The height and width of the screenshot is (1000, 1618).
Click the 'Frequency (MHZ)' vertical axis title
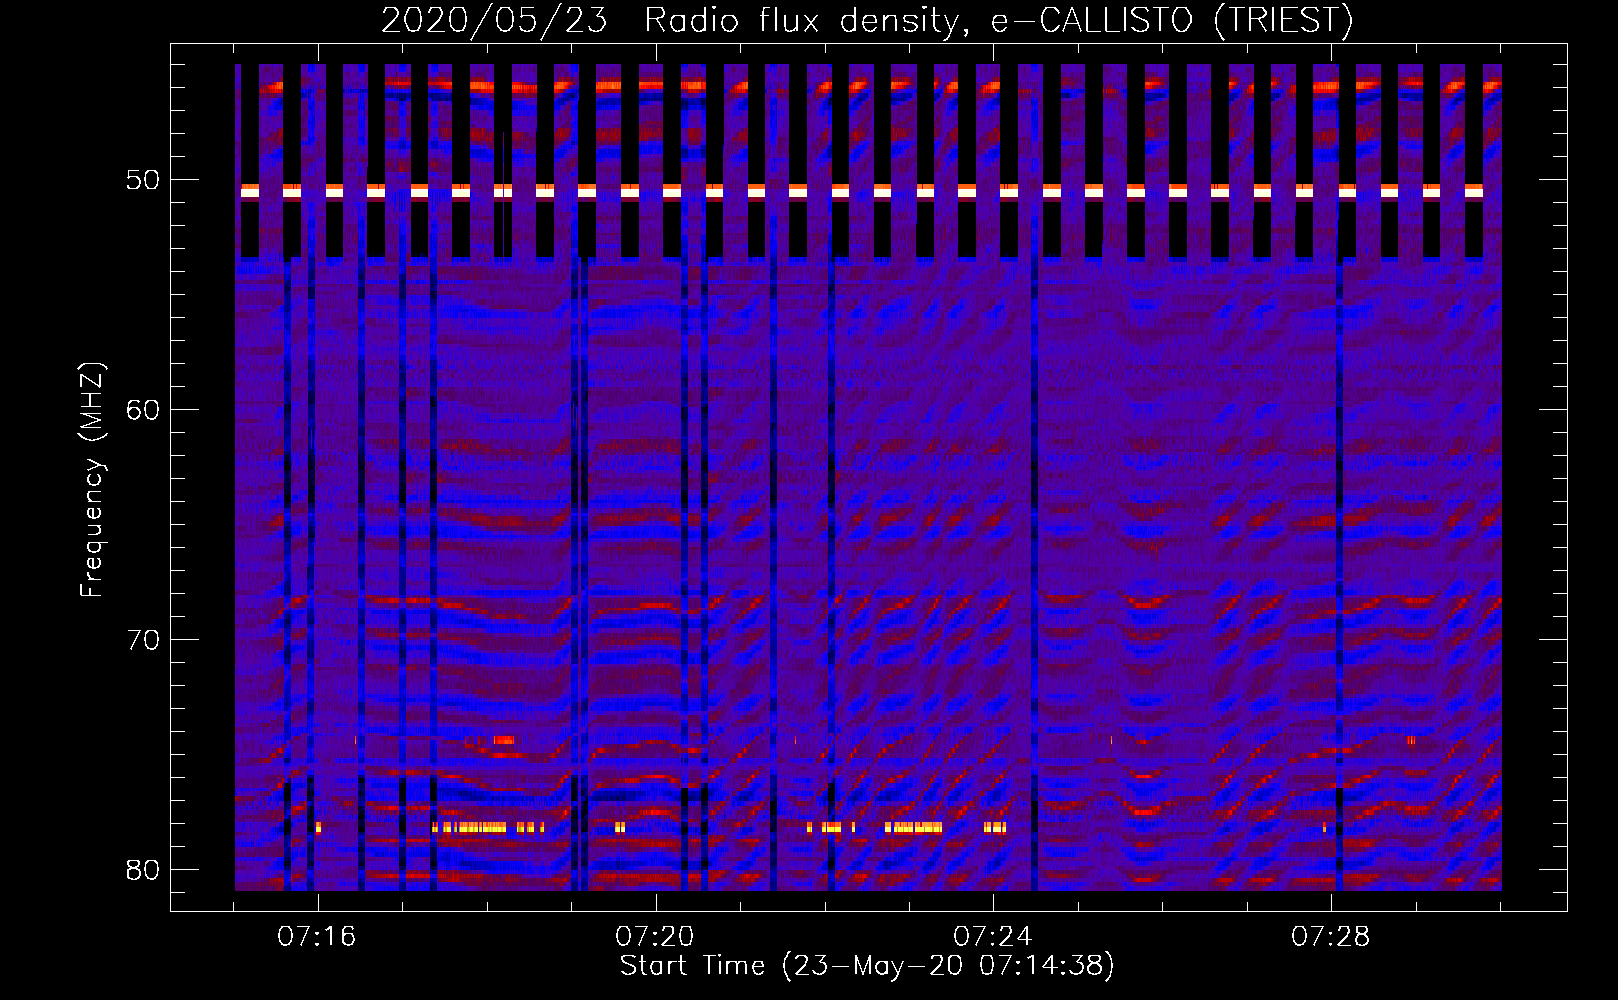(92, 480)
